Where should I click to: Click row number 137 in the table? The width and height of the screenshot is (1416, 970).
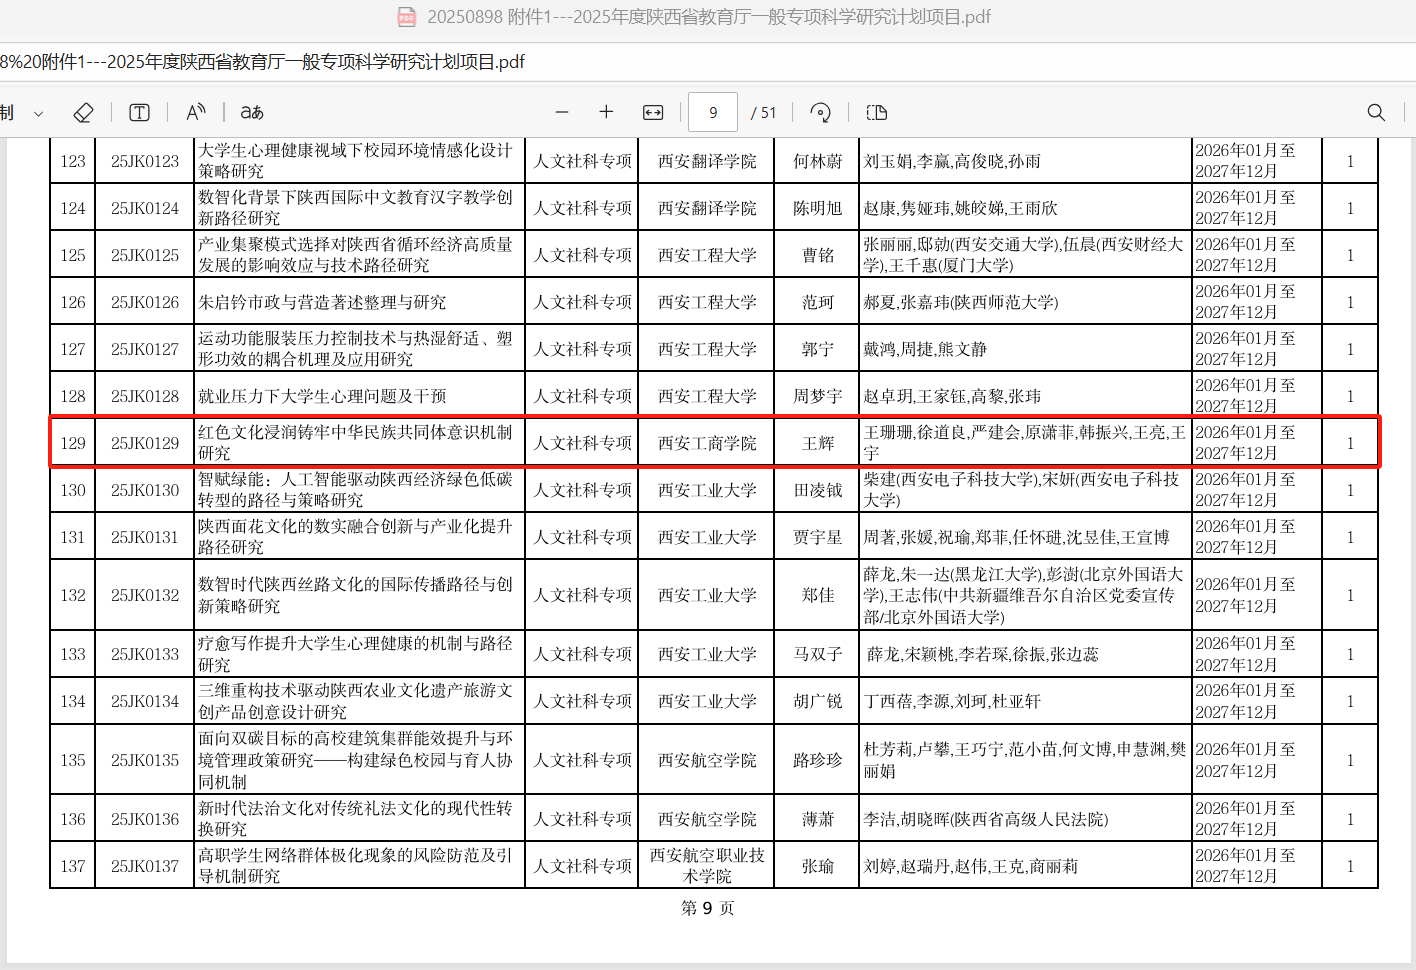pyautogui.click(x=73, y=866)
